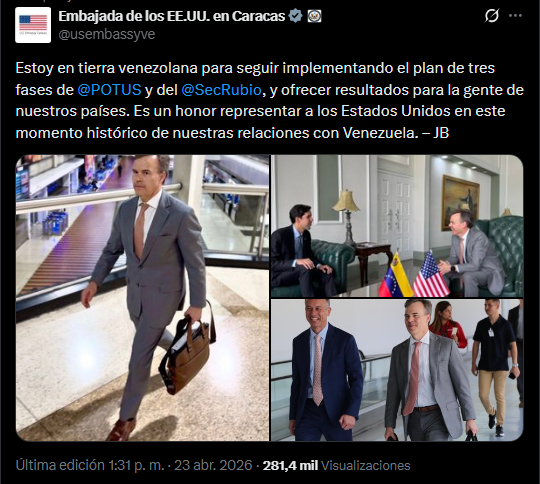
Task: Open the @SecRubio mention
Action: coord(221,90)
